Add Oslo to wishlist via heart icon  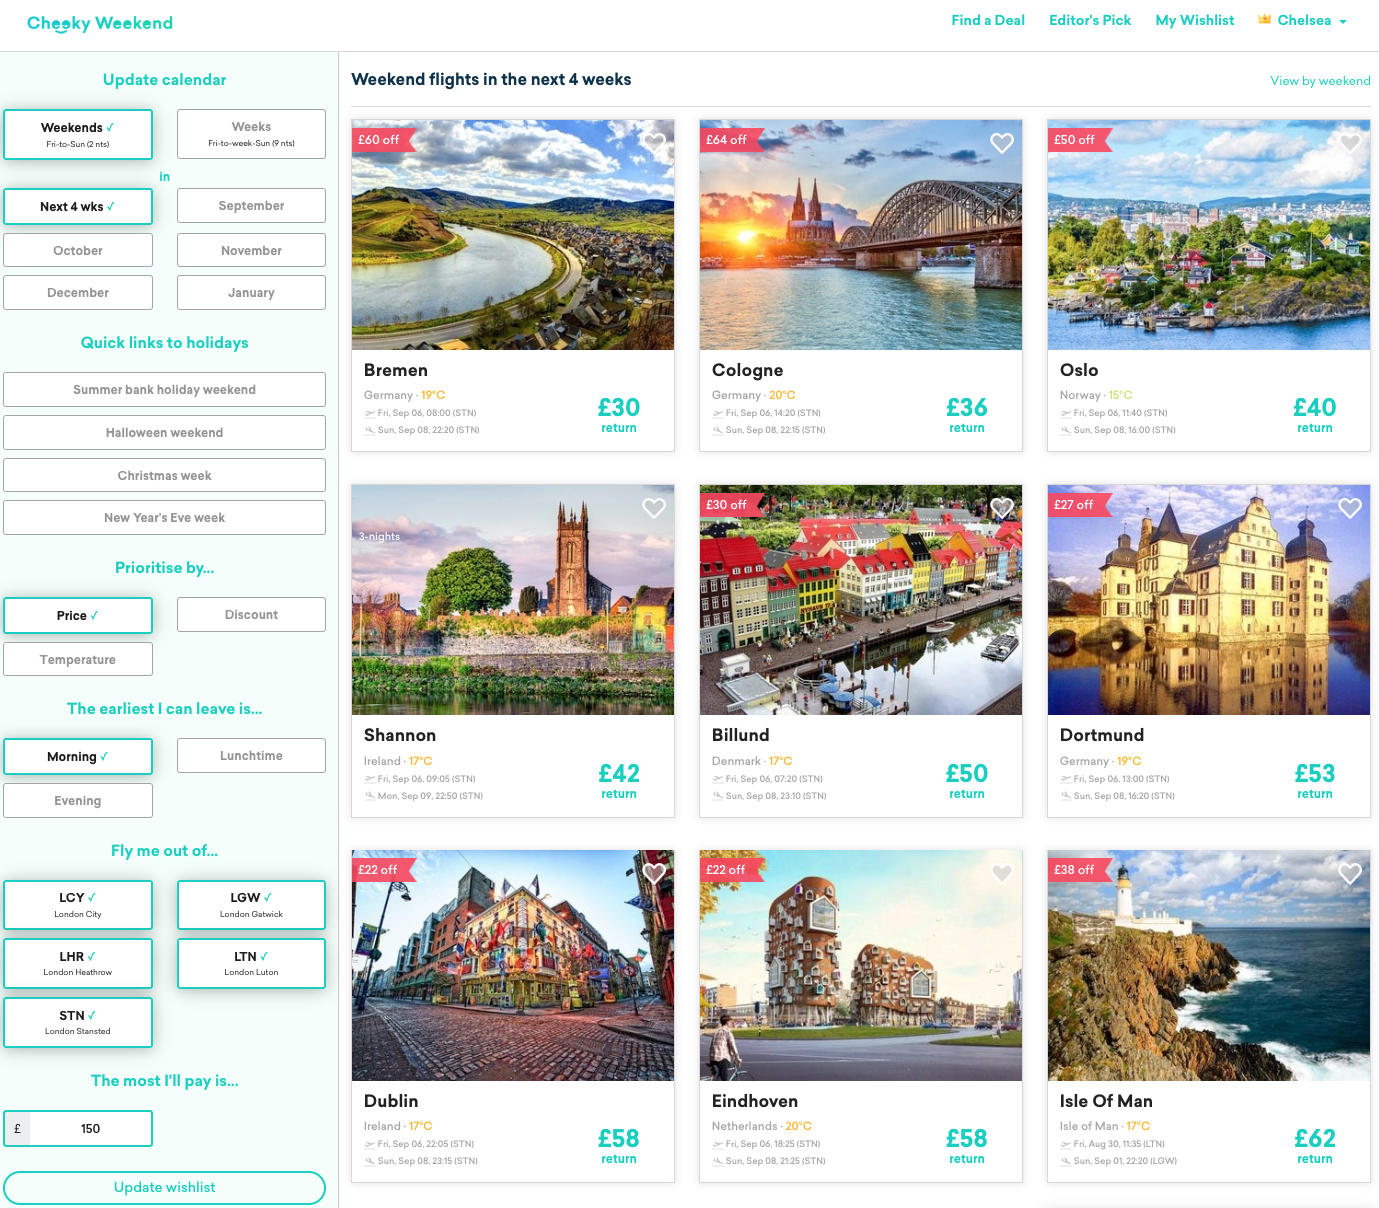coord(1350,143)
